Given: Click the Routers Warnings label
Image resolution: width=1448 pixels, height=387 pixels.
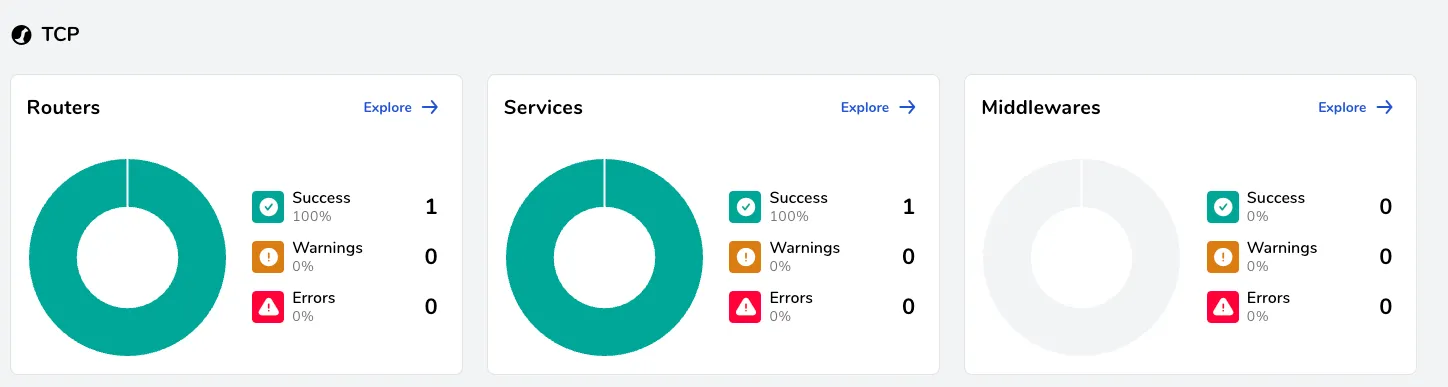Looking at the screenshot, I should click(327, 248).
